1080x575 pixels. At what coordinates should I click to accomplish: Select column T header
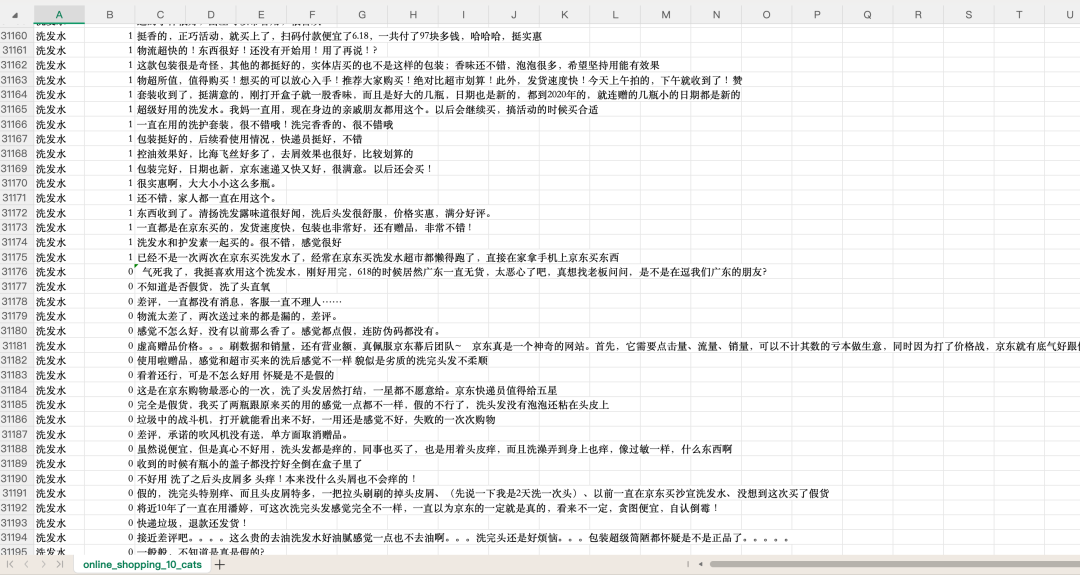pos(1019,14)
